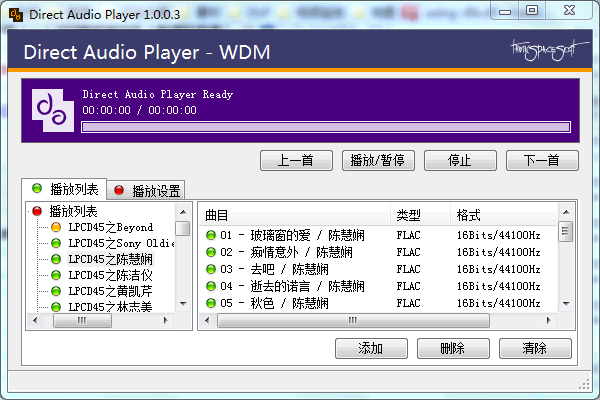Select the 播放列表 root tree node
The image size is (600, 400).
click(x=73, y=211)
